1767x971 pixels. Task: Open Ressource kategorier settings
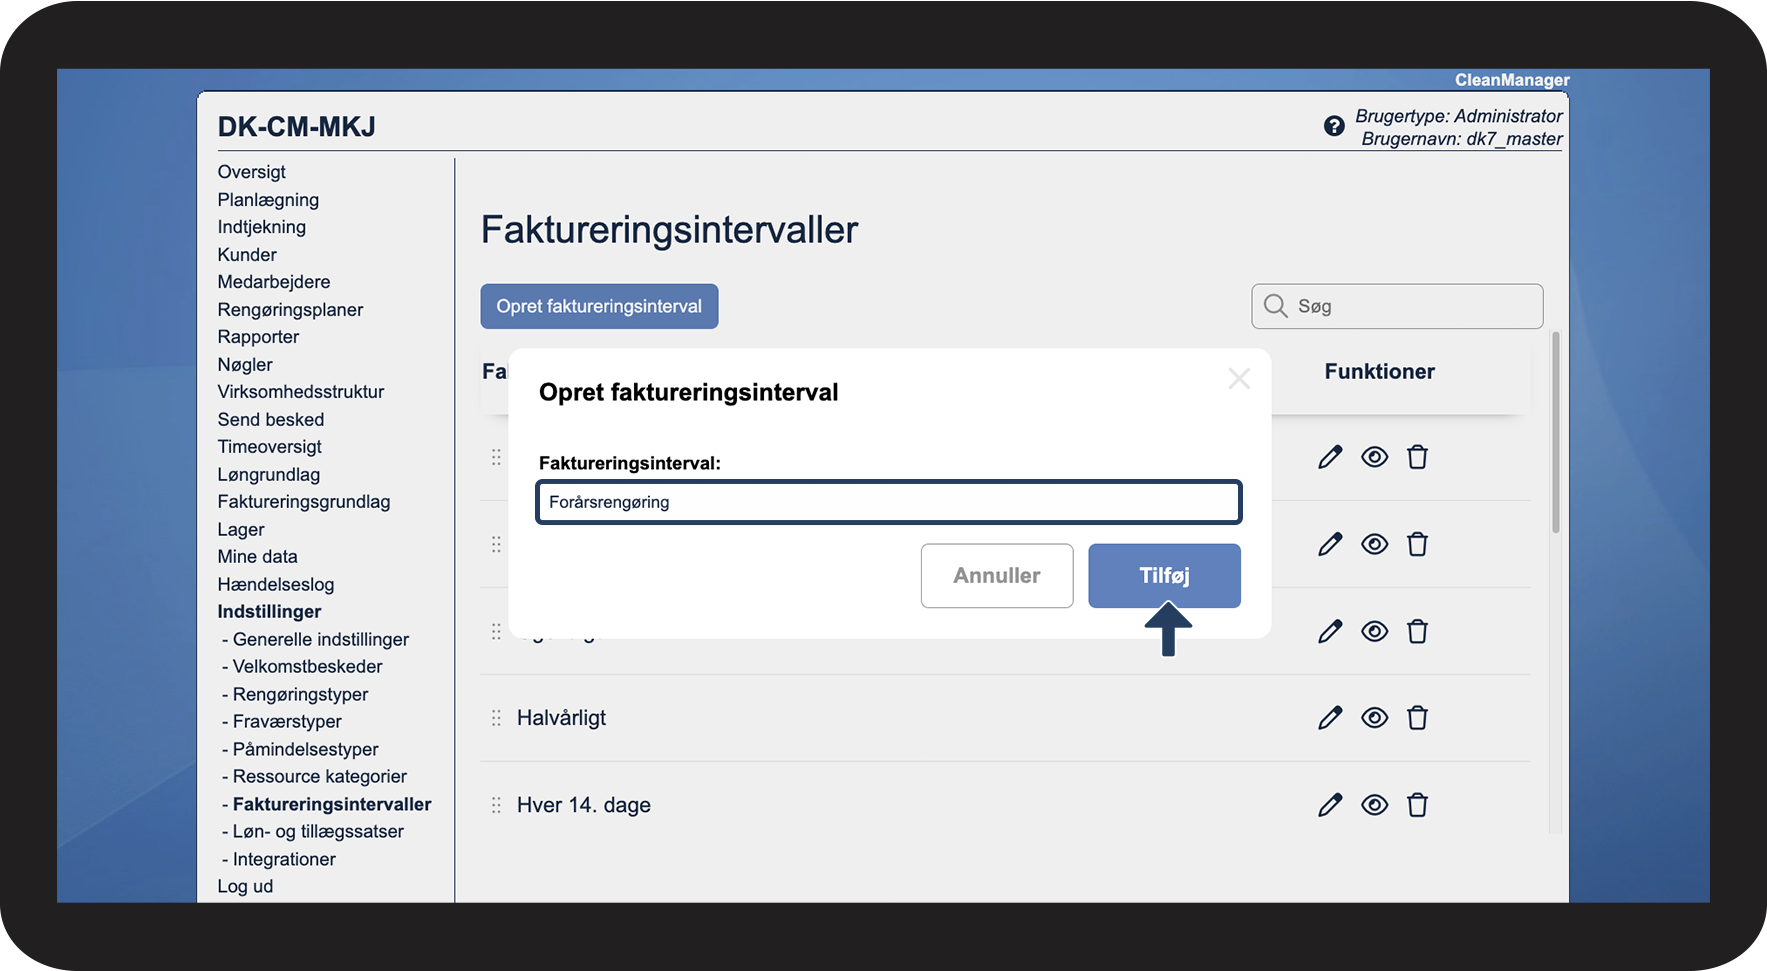320,777
